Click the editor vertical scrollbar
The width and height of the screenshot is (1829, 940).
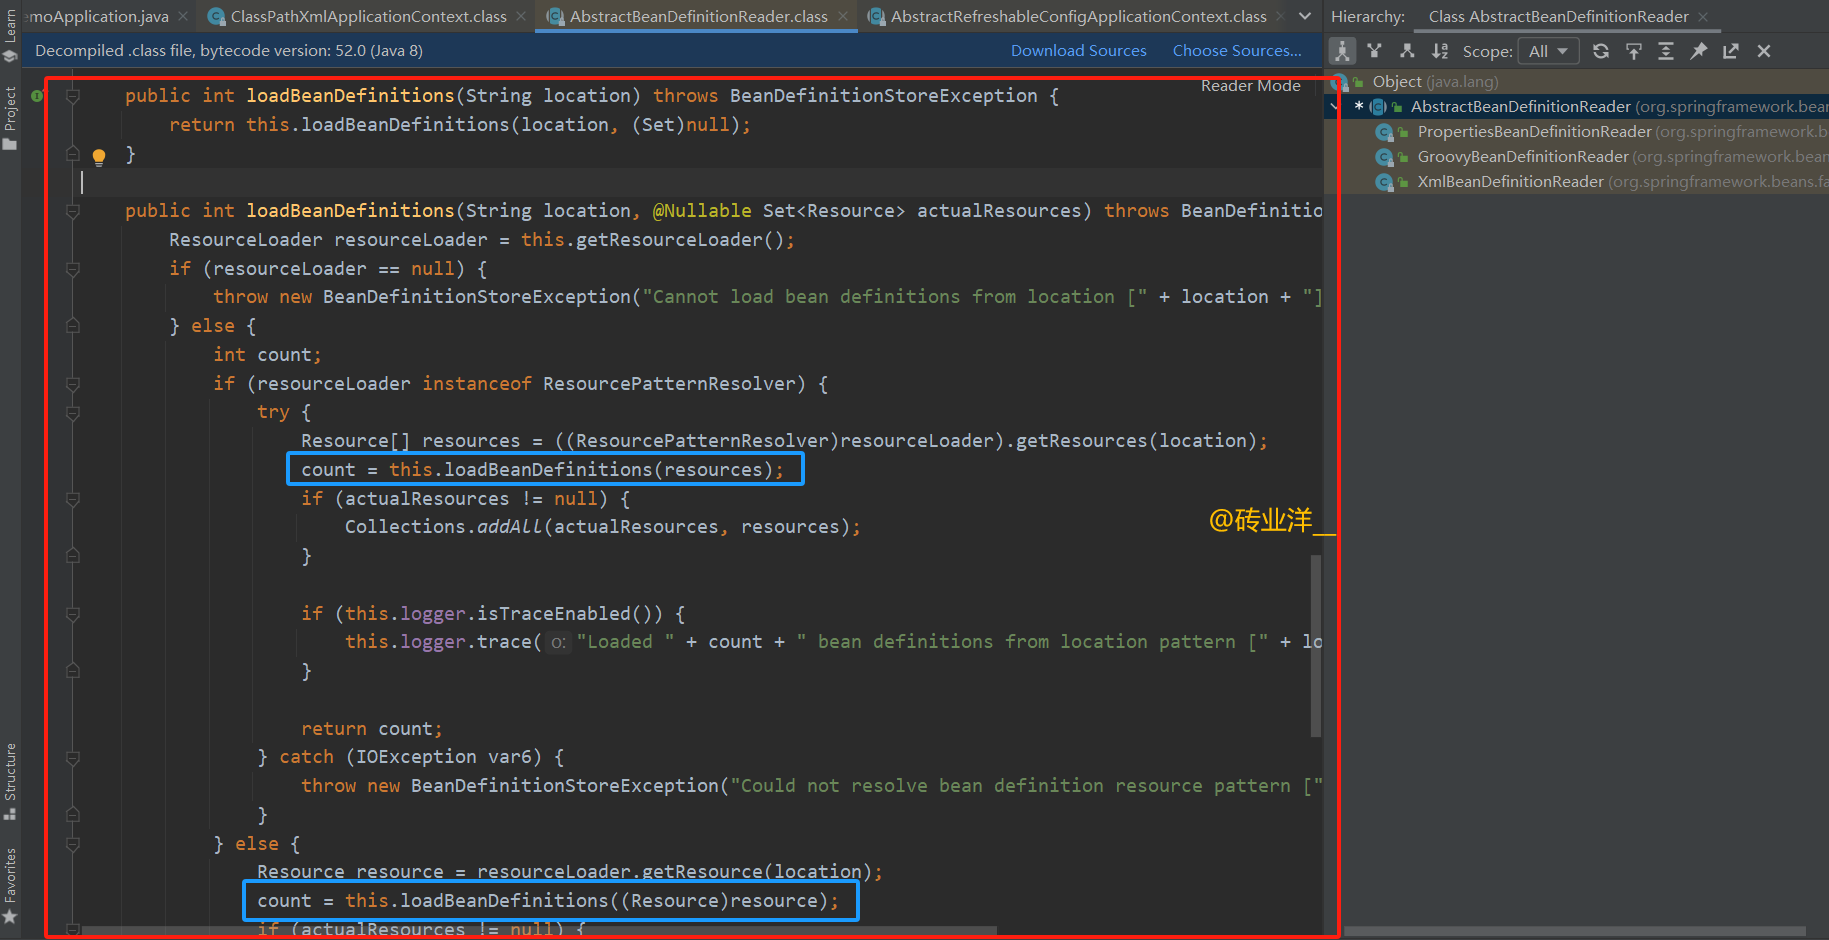[1316, 646]
